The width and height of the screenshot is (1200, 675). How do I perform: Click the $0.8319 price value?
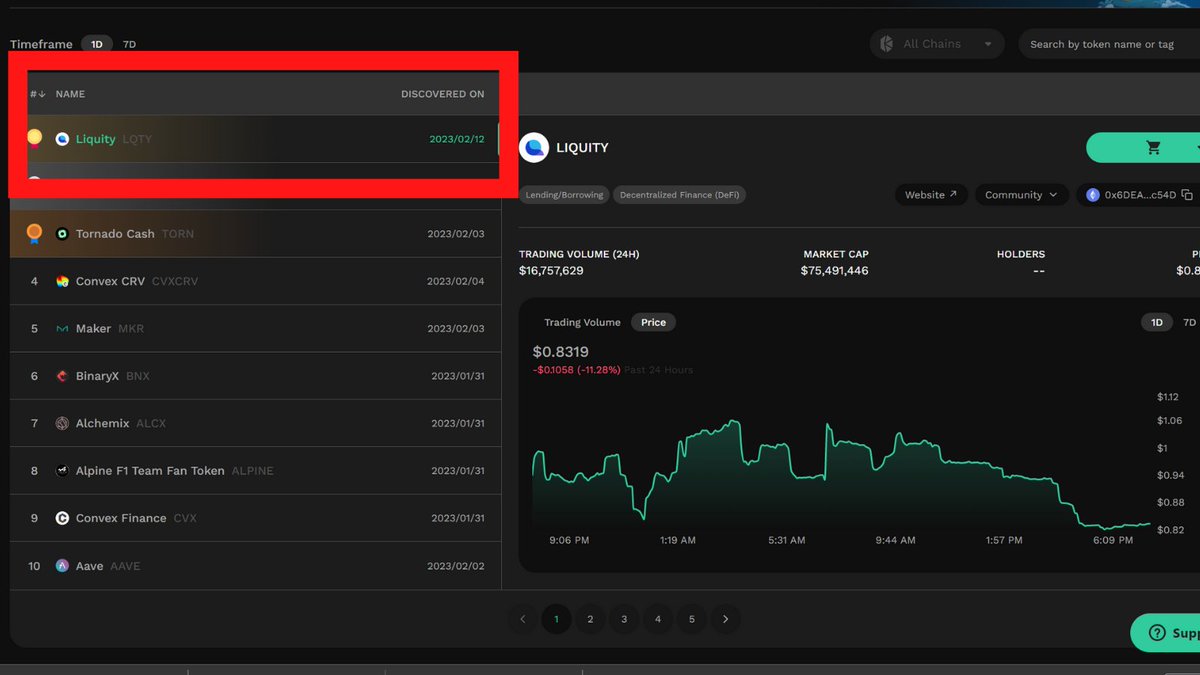pyautogui.click(x=561, y=352)
